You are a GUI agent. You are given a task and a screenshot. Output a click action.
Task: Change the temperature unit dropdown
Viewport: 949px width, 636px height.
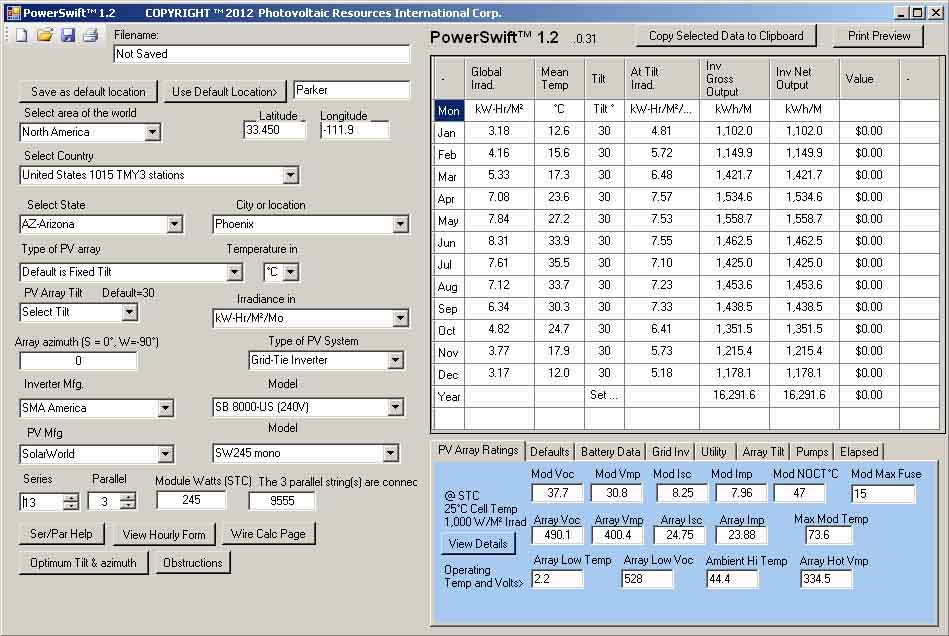pyautogui.click(x=291, y=272)
